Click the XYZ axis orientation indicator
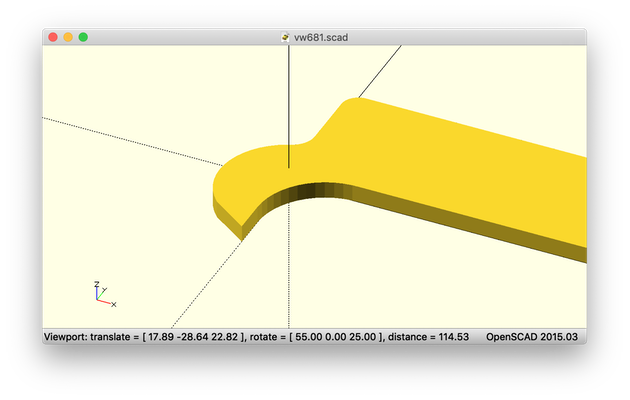This screenshot has width=630, height=400. coord(105,294)
